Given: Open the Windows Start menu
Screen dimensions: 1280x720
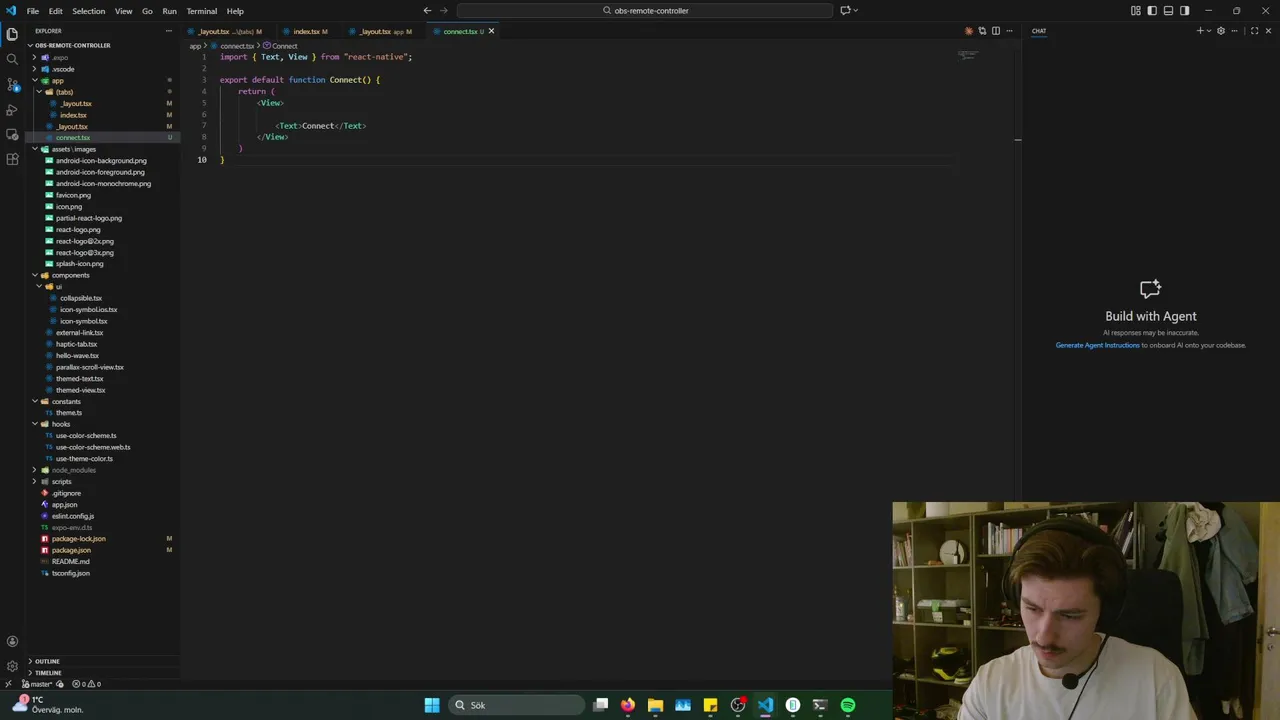Looking at the screenshot, I should coord(432,705).
